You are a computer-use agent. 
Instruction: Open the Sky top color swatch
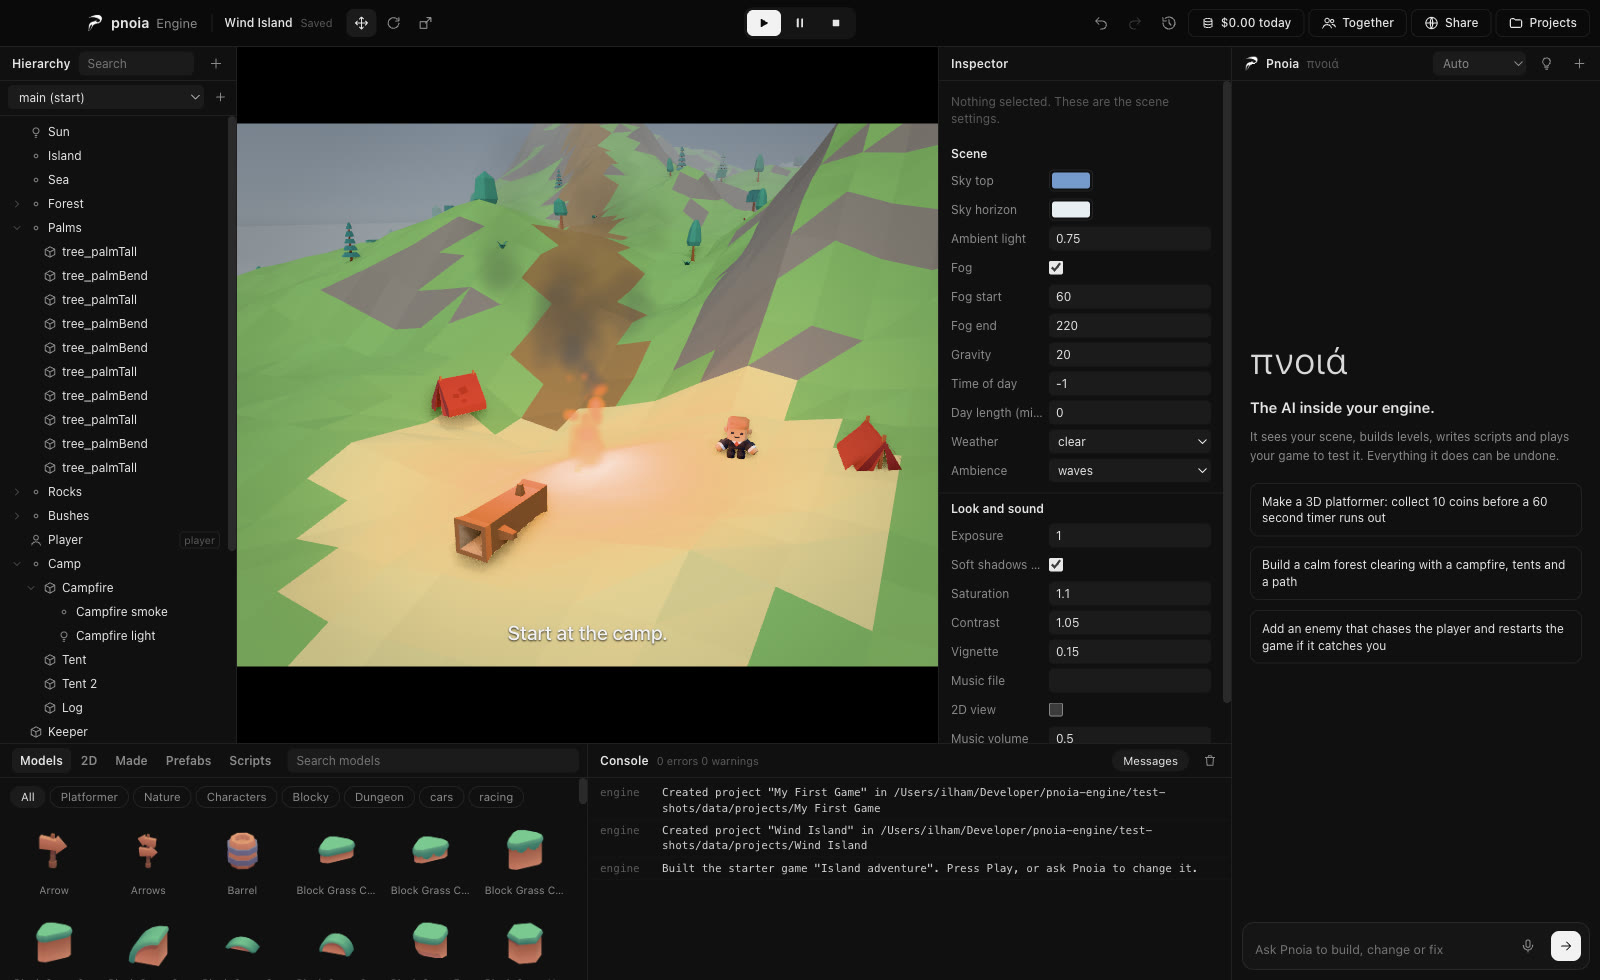coord(1070,181)
